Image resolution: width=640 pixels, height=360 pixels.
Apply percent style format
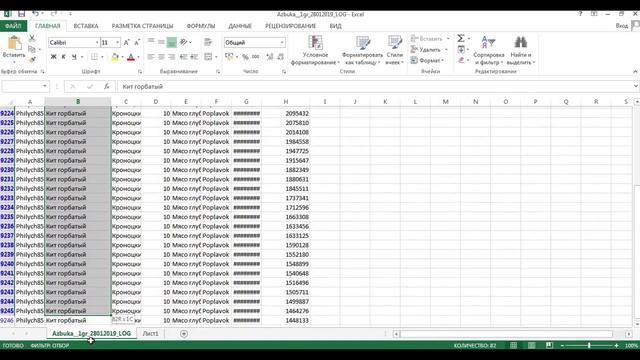coord(245,57)
